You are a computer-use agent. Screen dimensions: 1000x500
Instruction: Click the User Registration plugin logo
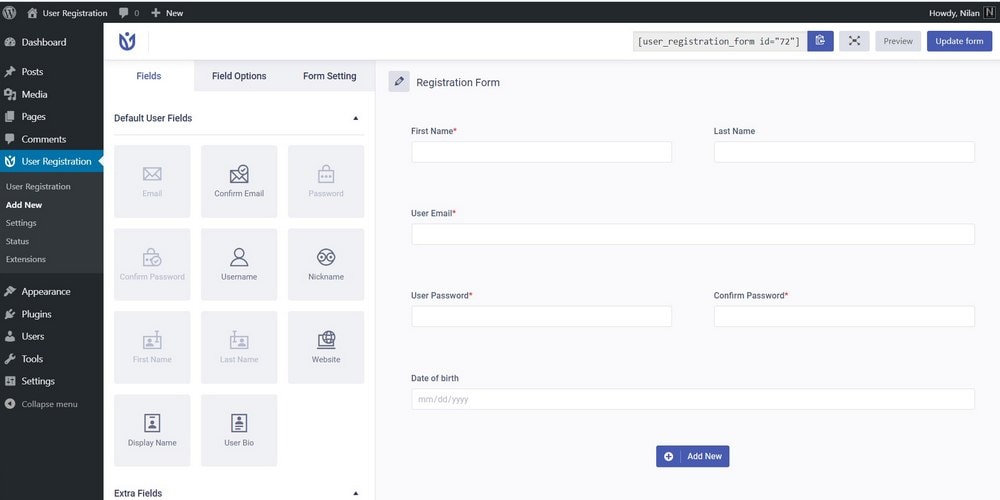(x=127, y=41)
